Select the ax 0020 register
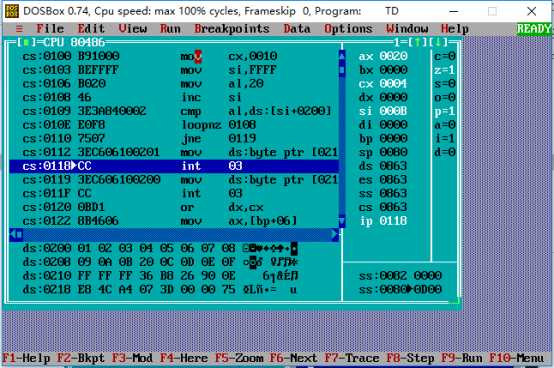The height and width of the screenshot is (368, 554). pyautogui.click(x=383, y=56)
